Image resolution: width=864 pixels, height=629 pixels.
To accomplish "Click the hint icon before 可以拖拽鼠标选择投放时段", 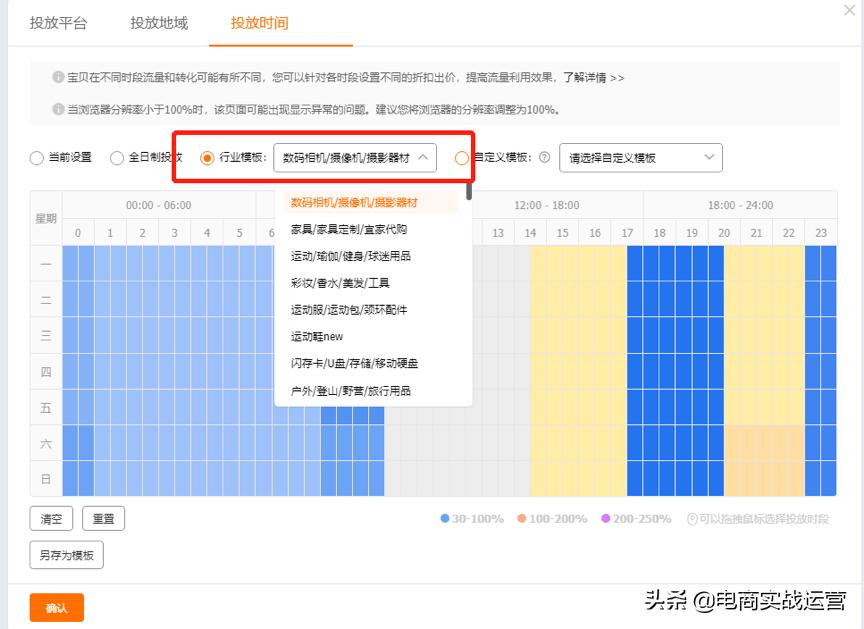I will 690,517.
